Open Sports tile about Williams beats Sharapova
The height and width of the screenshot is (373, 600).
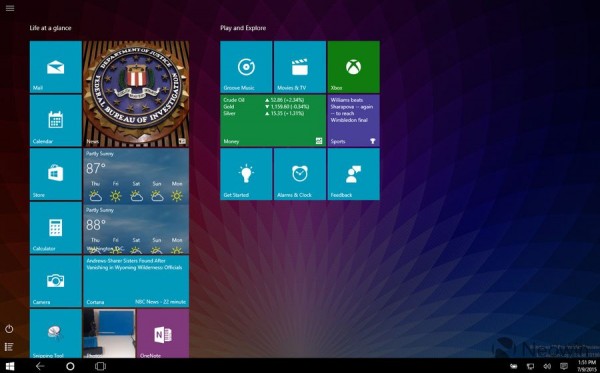click(x=354, y=121)
